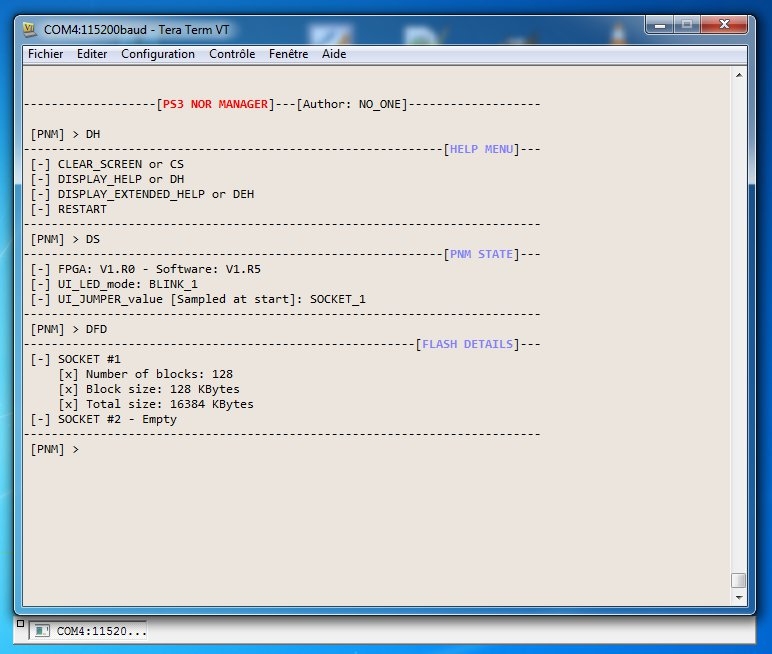Click the HELP MENU heading
The image size is (772, 654).
coord(482,149)
